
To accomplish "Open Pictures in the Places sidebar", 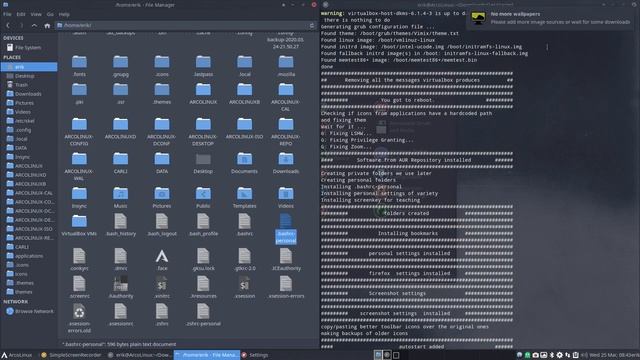I will 29,102.
